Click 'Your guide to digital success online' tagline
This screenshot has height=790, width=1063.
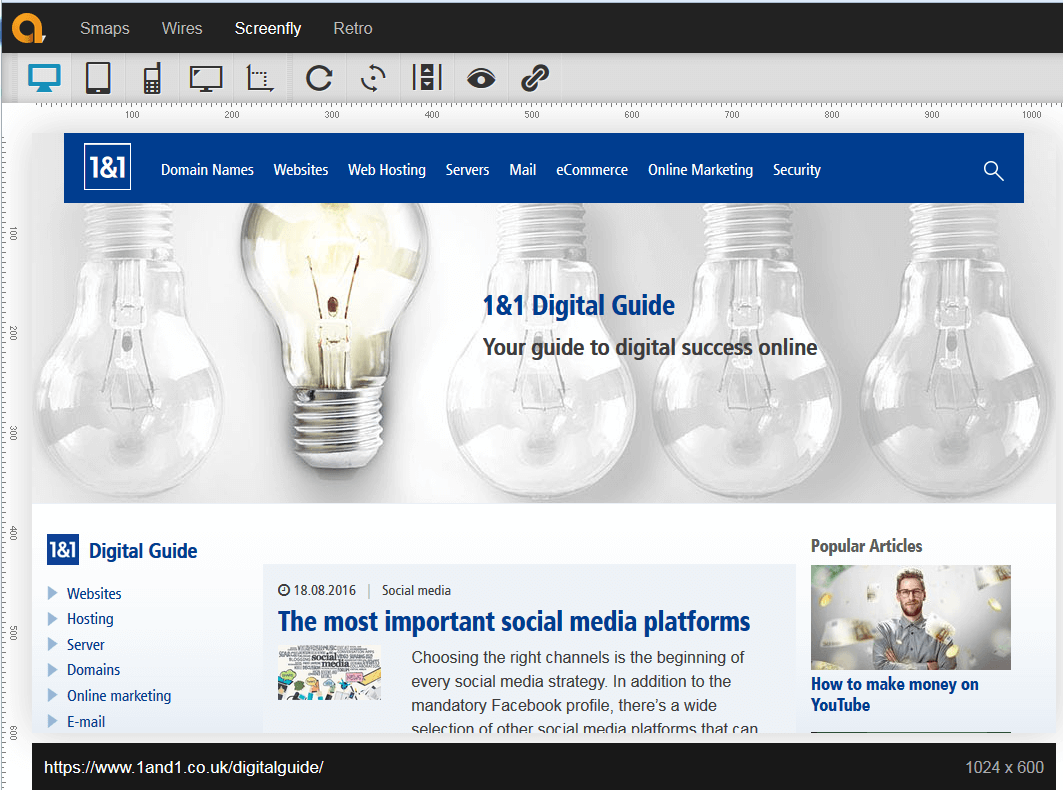(649, 347)
